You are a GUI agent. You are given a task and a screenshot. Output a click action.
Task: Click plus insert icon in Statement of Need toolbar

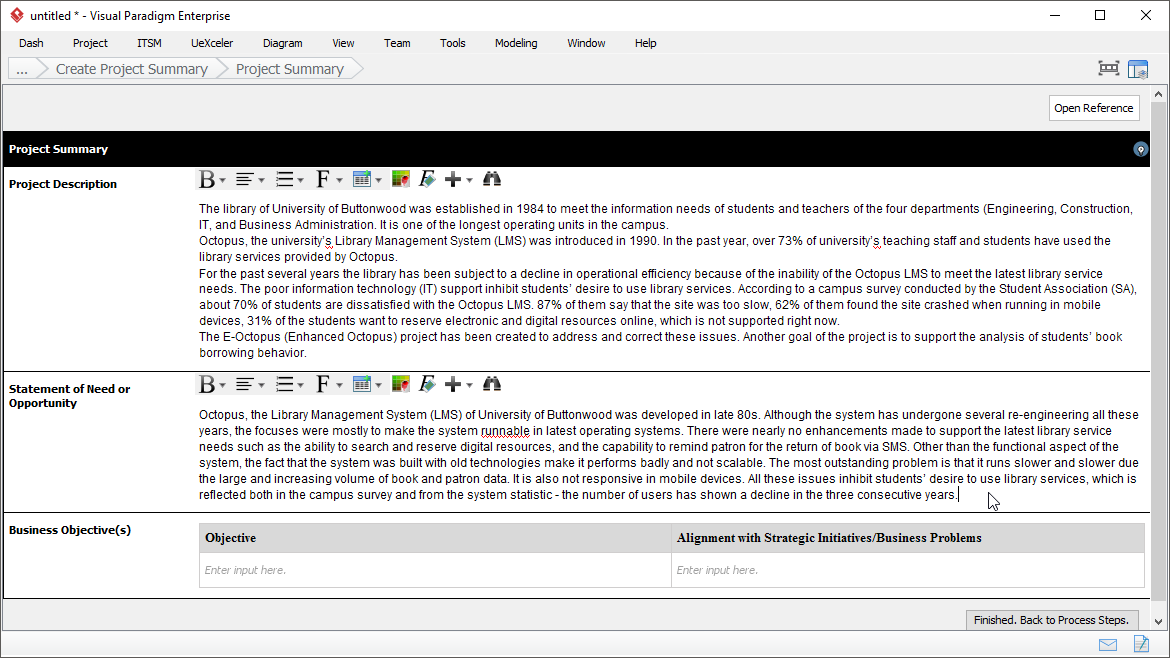pos(453,384)
